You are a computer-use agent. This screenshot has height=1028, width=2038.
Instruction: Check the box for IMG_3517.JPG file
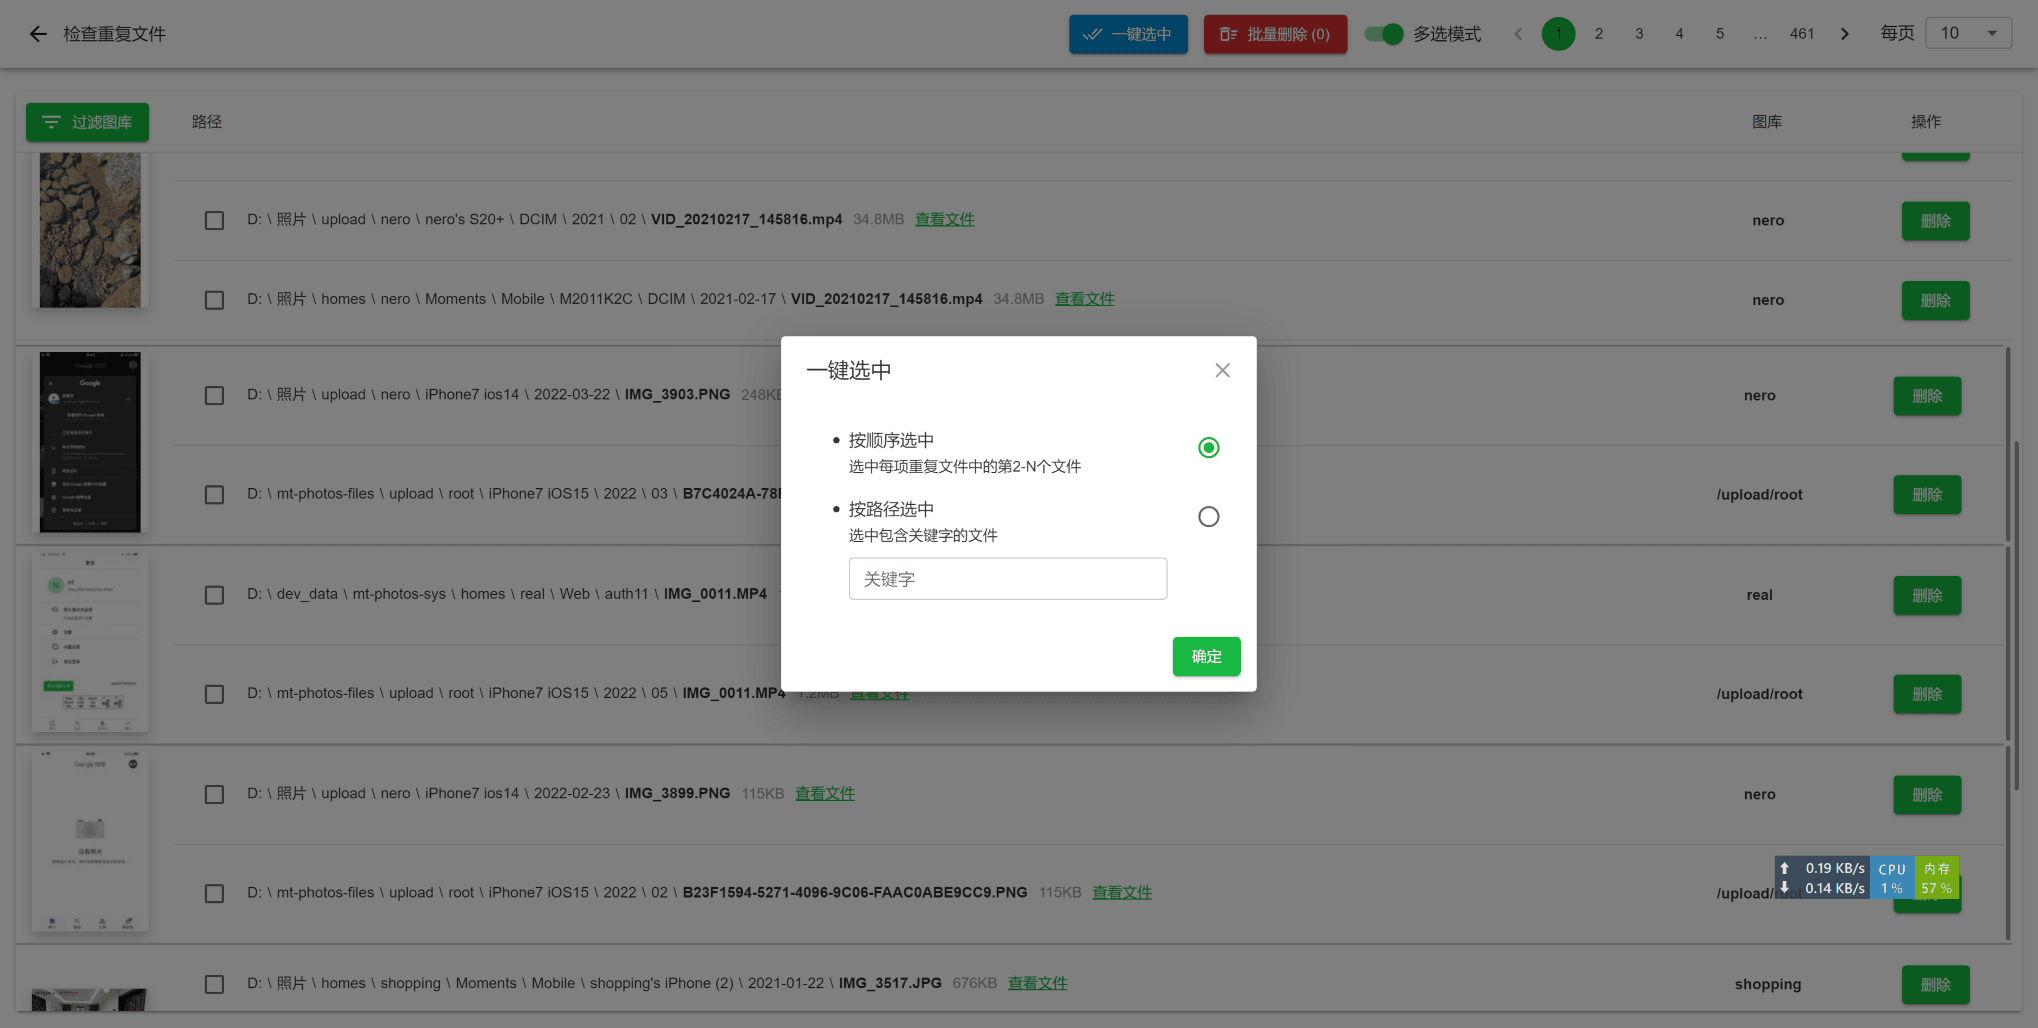pos(214,985)
